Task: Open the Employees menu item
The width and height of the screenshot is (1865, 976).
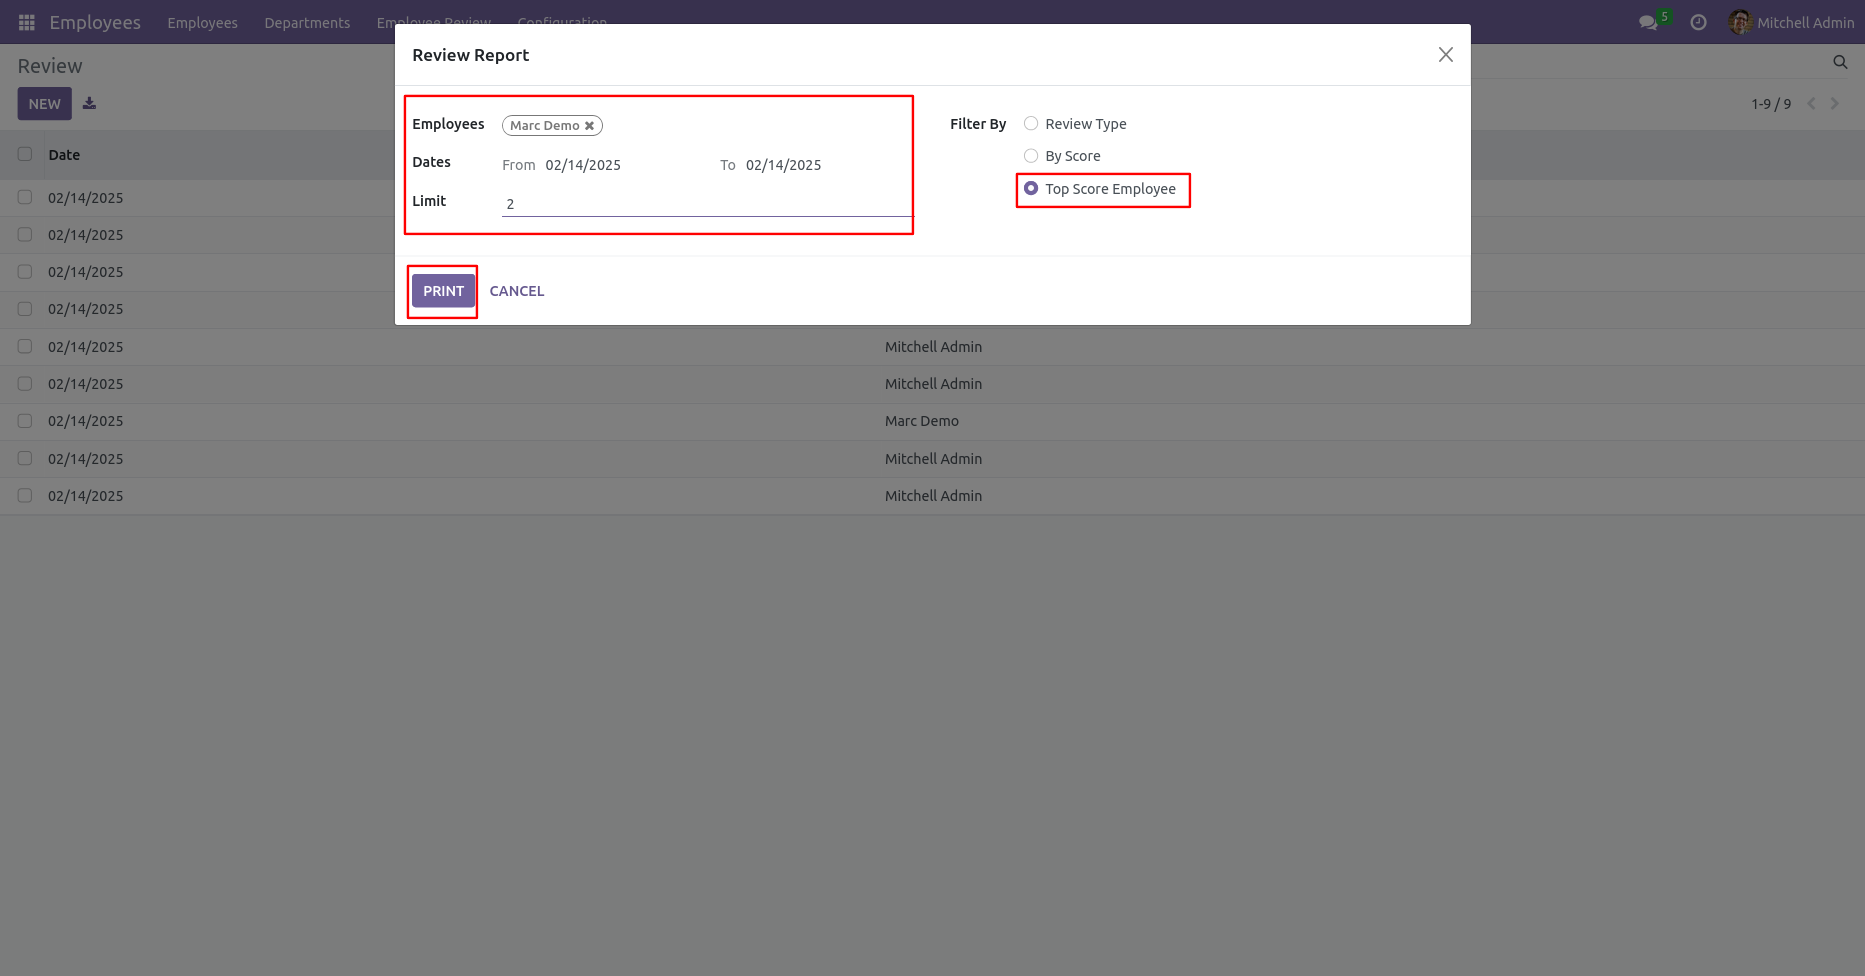Action: [202, 23]
